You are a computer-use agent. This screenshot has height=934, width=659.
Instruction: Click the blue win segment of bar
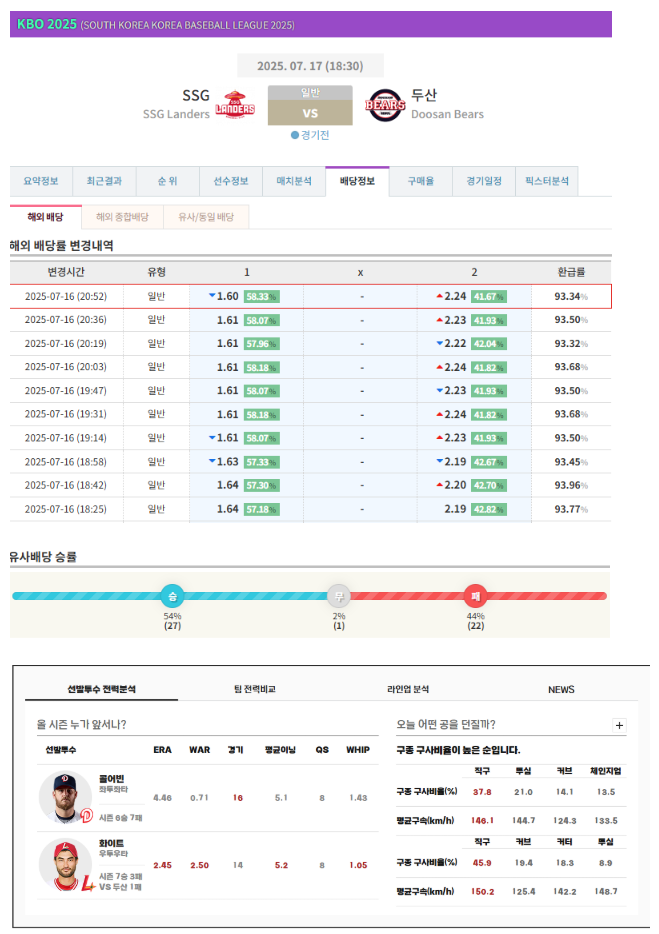pyautogui.click(x=170, y=596)
